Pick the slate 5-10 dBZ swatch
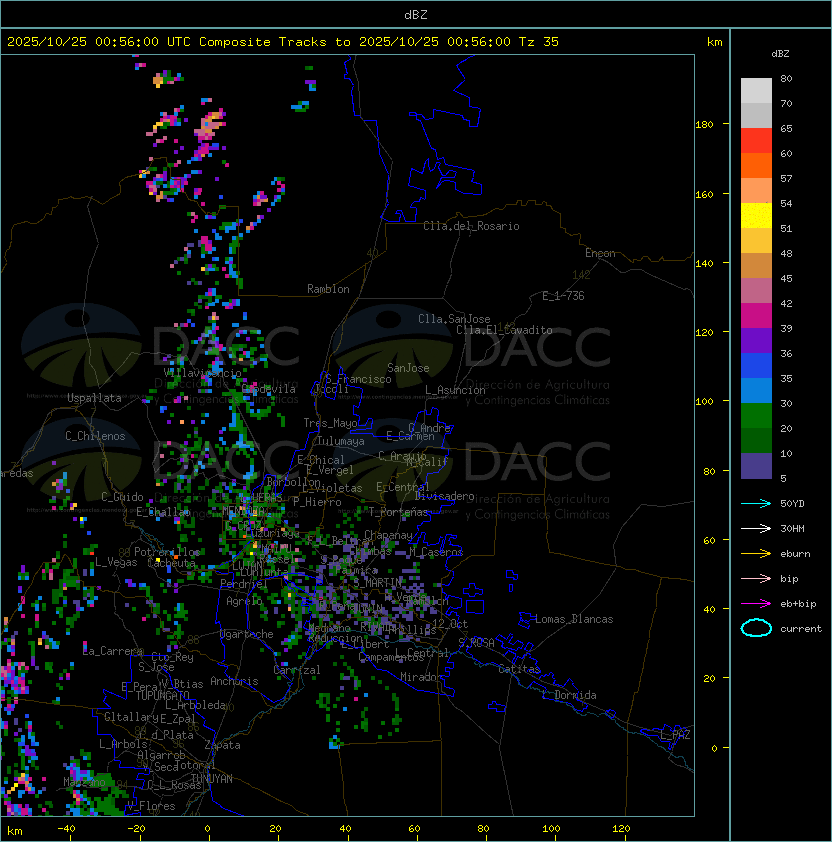Image resolution: width=832 pixels, height=842 pixels. click(756, 466)
